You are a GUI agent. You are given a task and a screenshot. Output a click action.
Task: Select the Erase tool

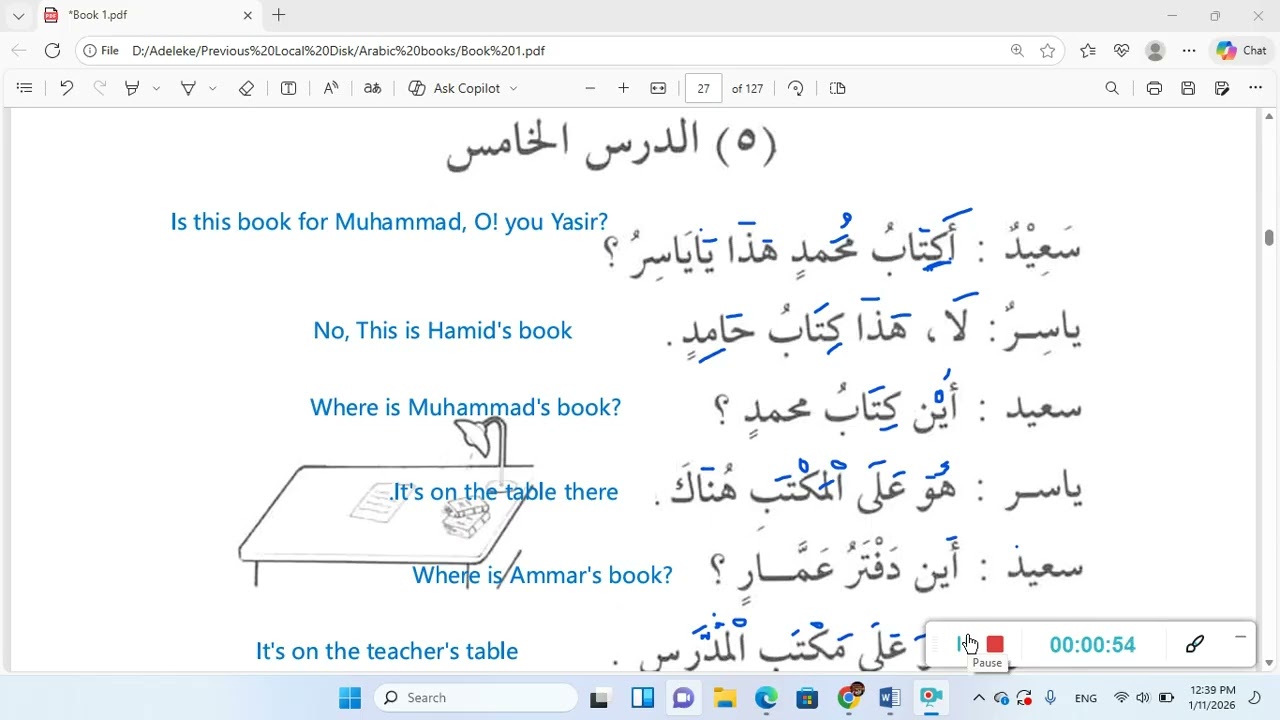(246, 88)
